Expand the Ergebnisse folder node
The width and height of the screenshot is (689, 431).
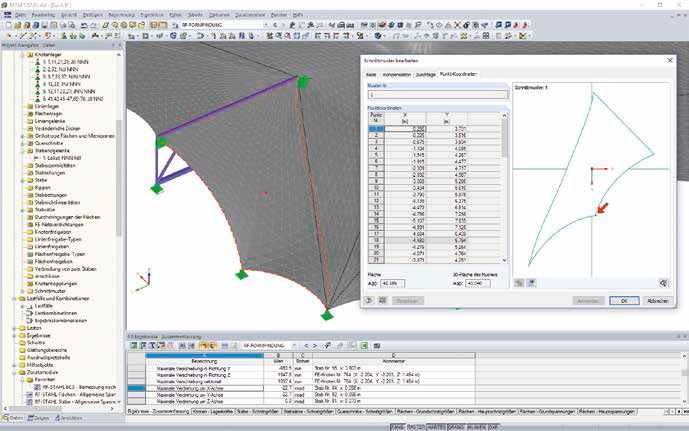15,336
